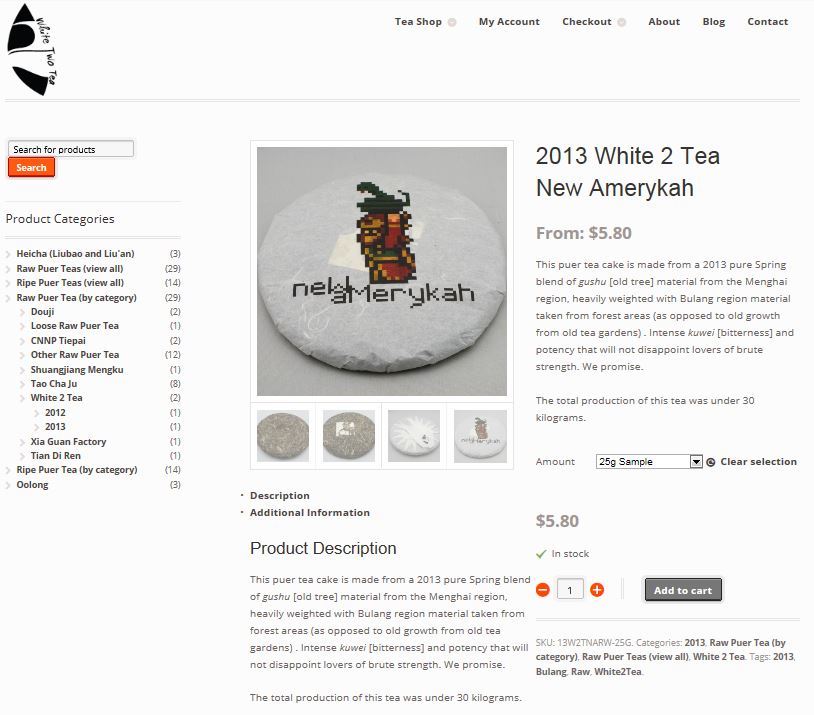Viewport: 814px width, 715px height.
Task: Click the White Two Tea logo
Action: (32, 49)
